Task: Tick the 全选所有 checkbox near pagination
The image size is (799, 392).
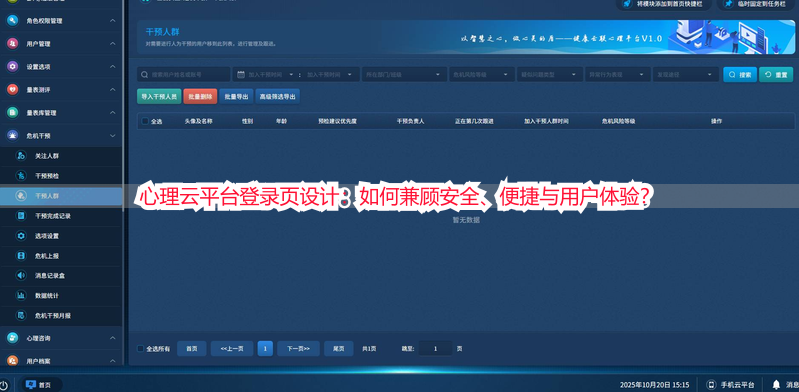Action: 141,349
